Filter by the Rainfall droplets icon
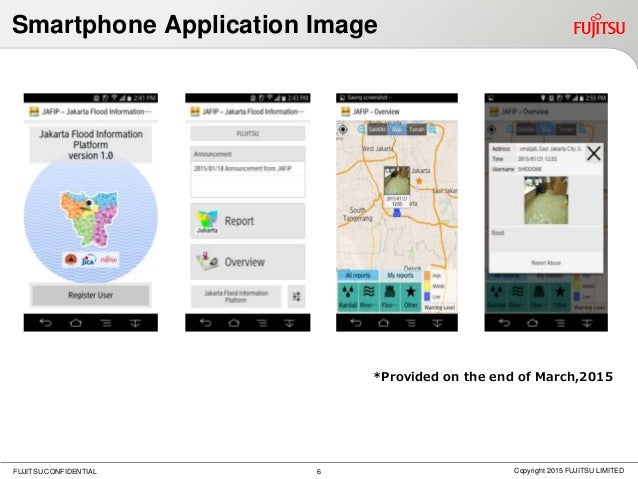 (x=348, y=297)
